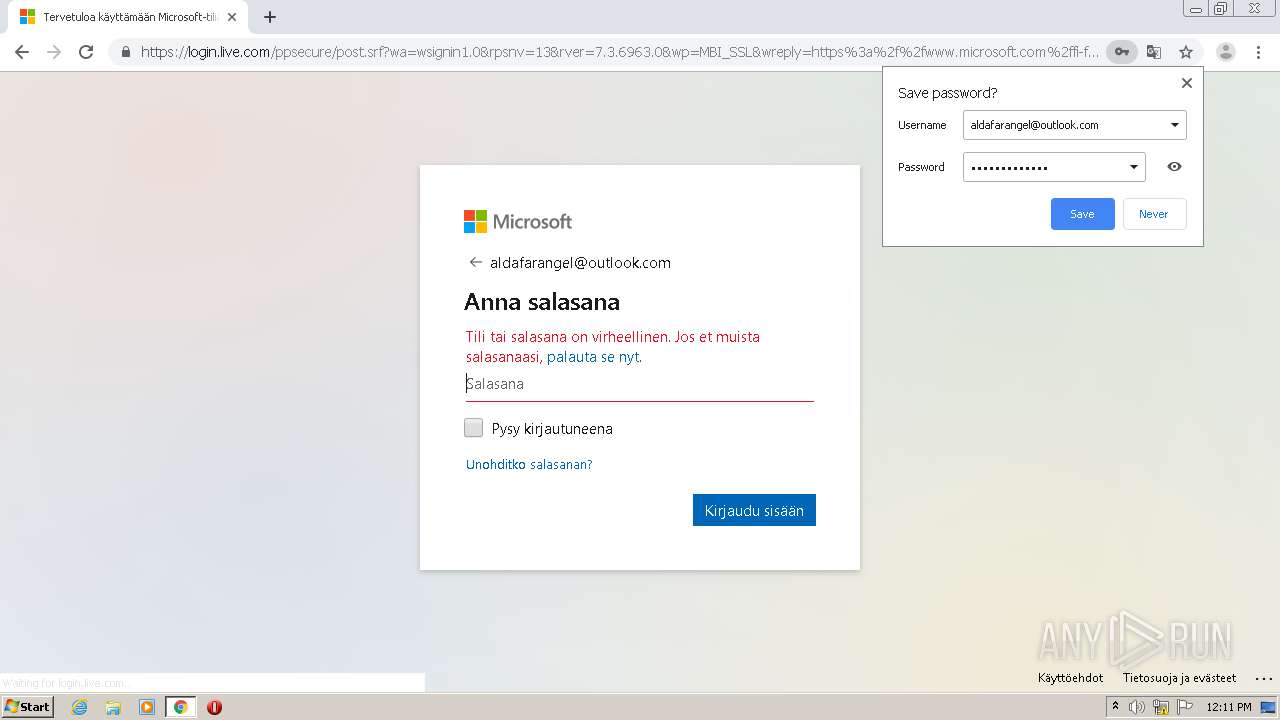The width and height of the screenshot is (1280, 720).
Task: Click the Action Center flag tray icon
Action: 1185,707
